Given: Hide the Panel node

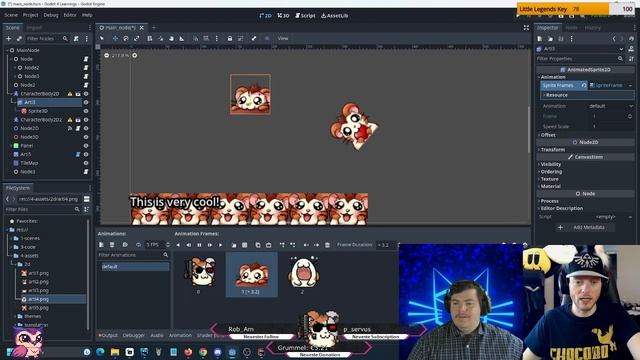Looking at the screenshot, I should (86, 146).
